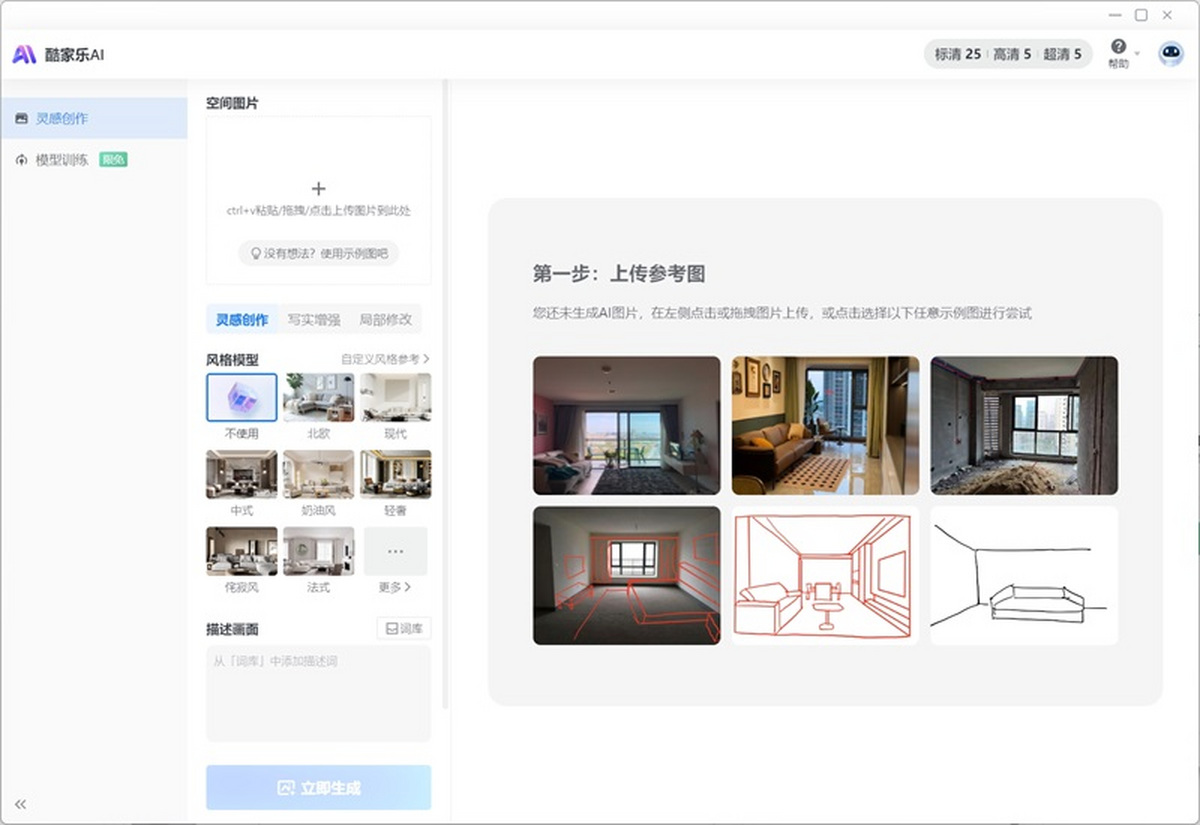The height and width of the screenshot is (825, 1200).
Task: Open the 词库 word library
Action: 404,628
